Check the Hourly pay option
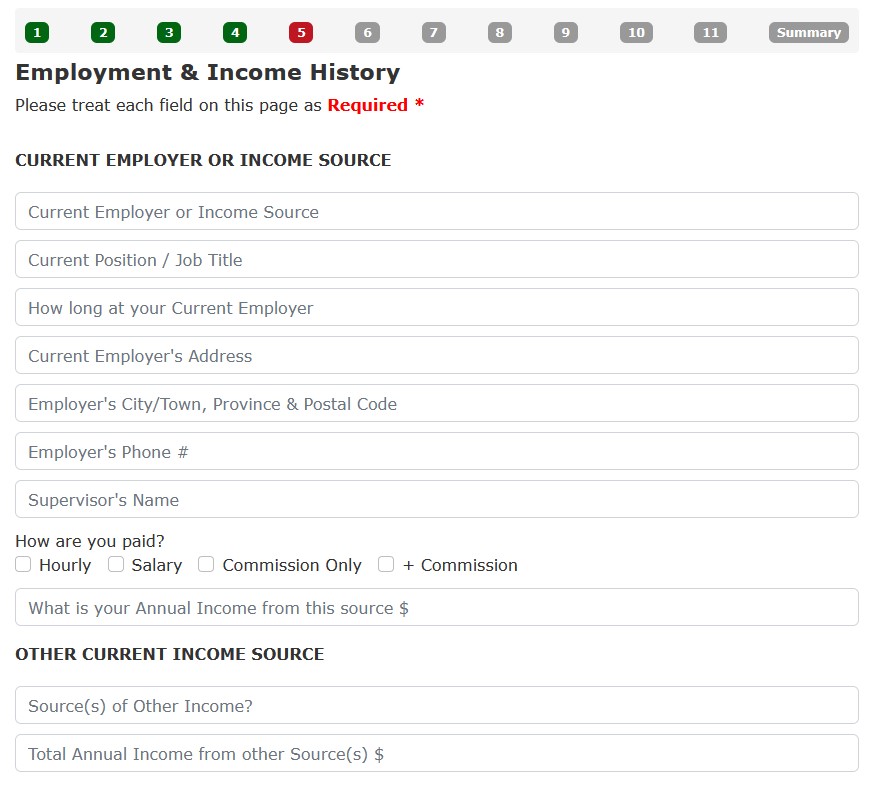 click(24, 565)
